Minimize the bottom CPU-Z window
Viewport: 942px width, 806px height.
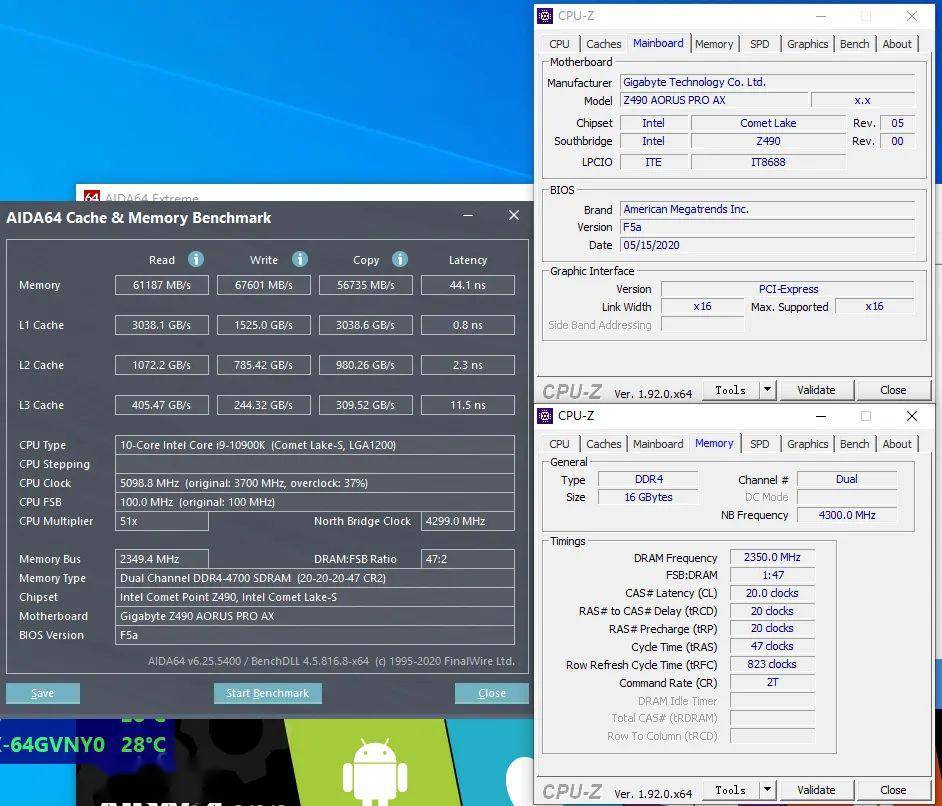(x=821, y=416)
